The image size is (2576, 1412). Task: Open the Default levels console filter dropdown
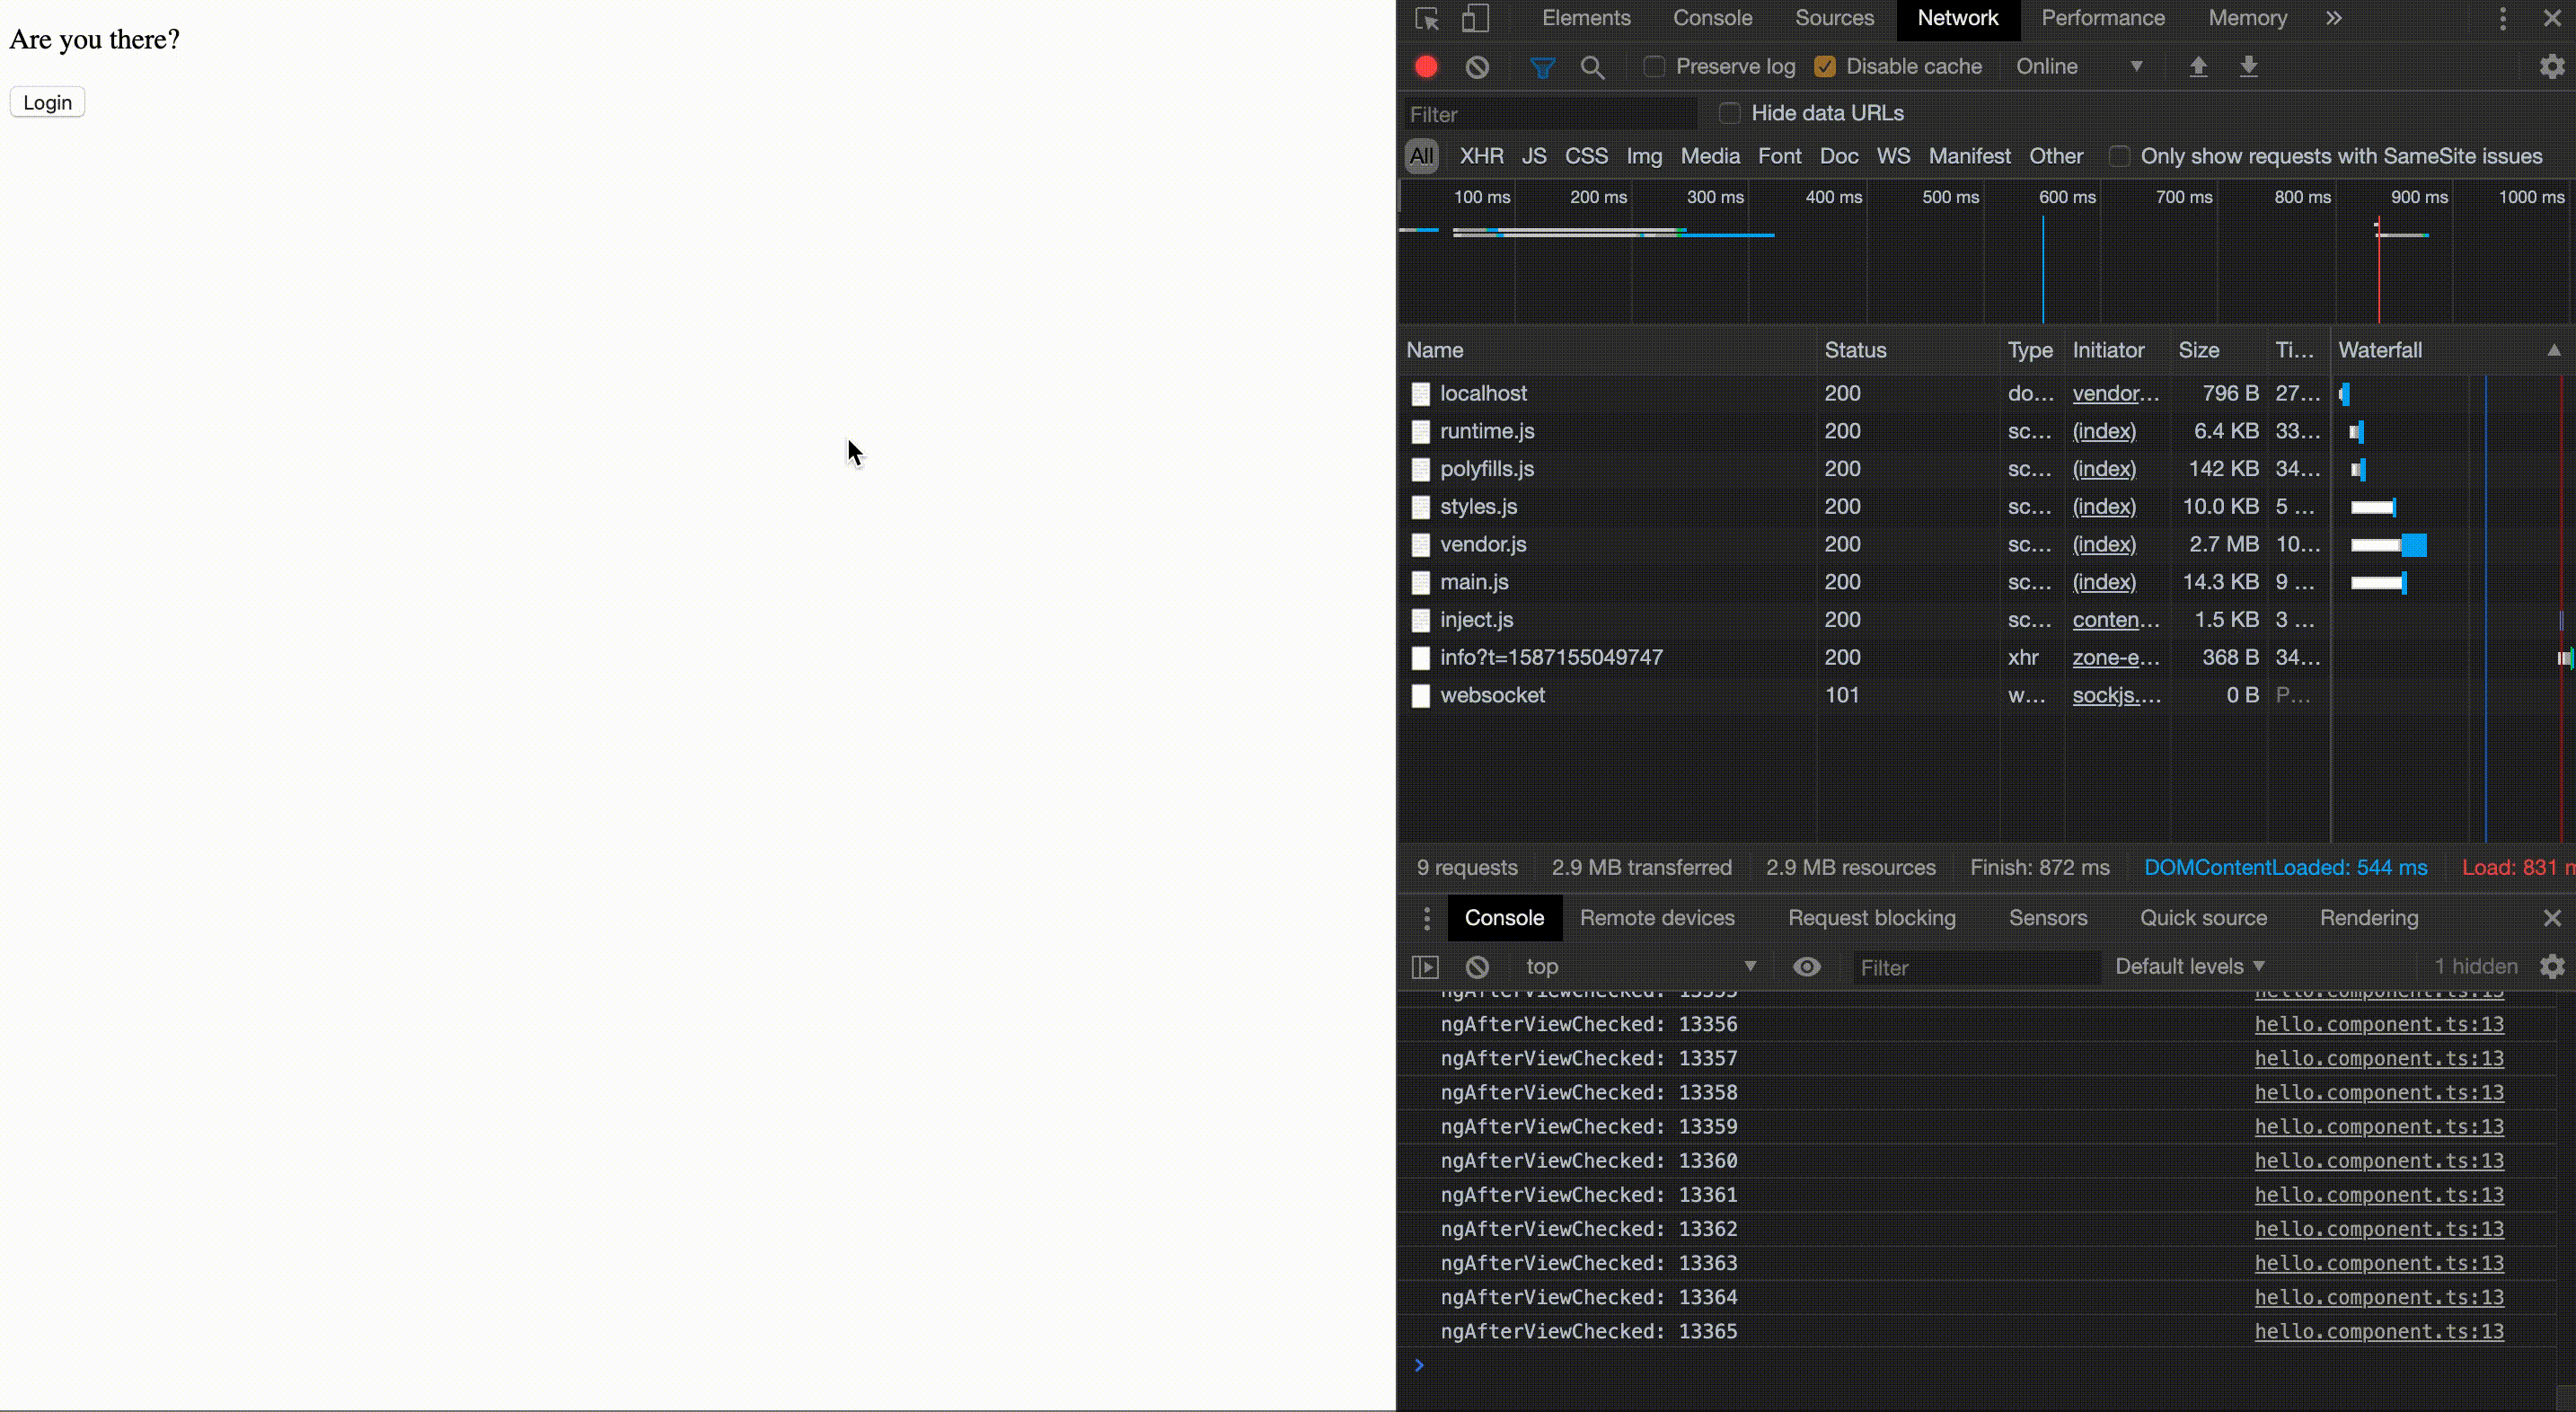(x=2188, y=965)
